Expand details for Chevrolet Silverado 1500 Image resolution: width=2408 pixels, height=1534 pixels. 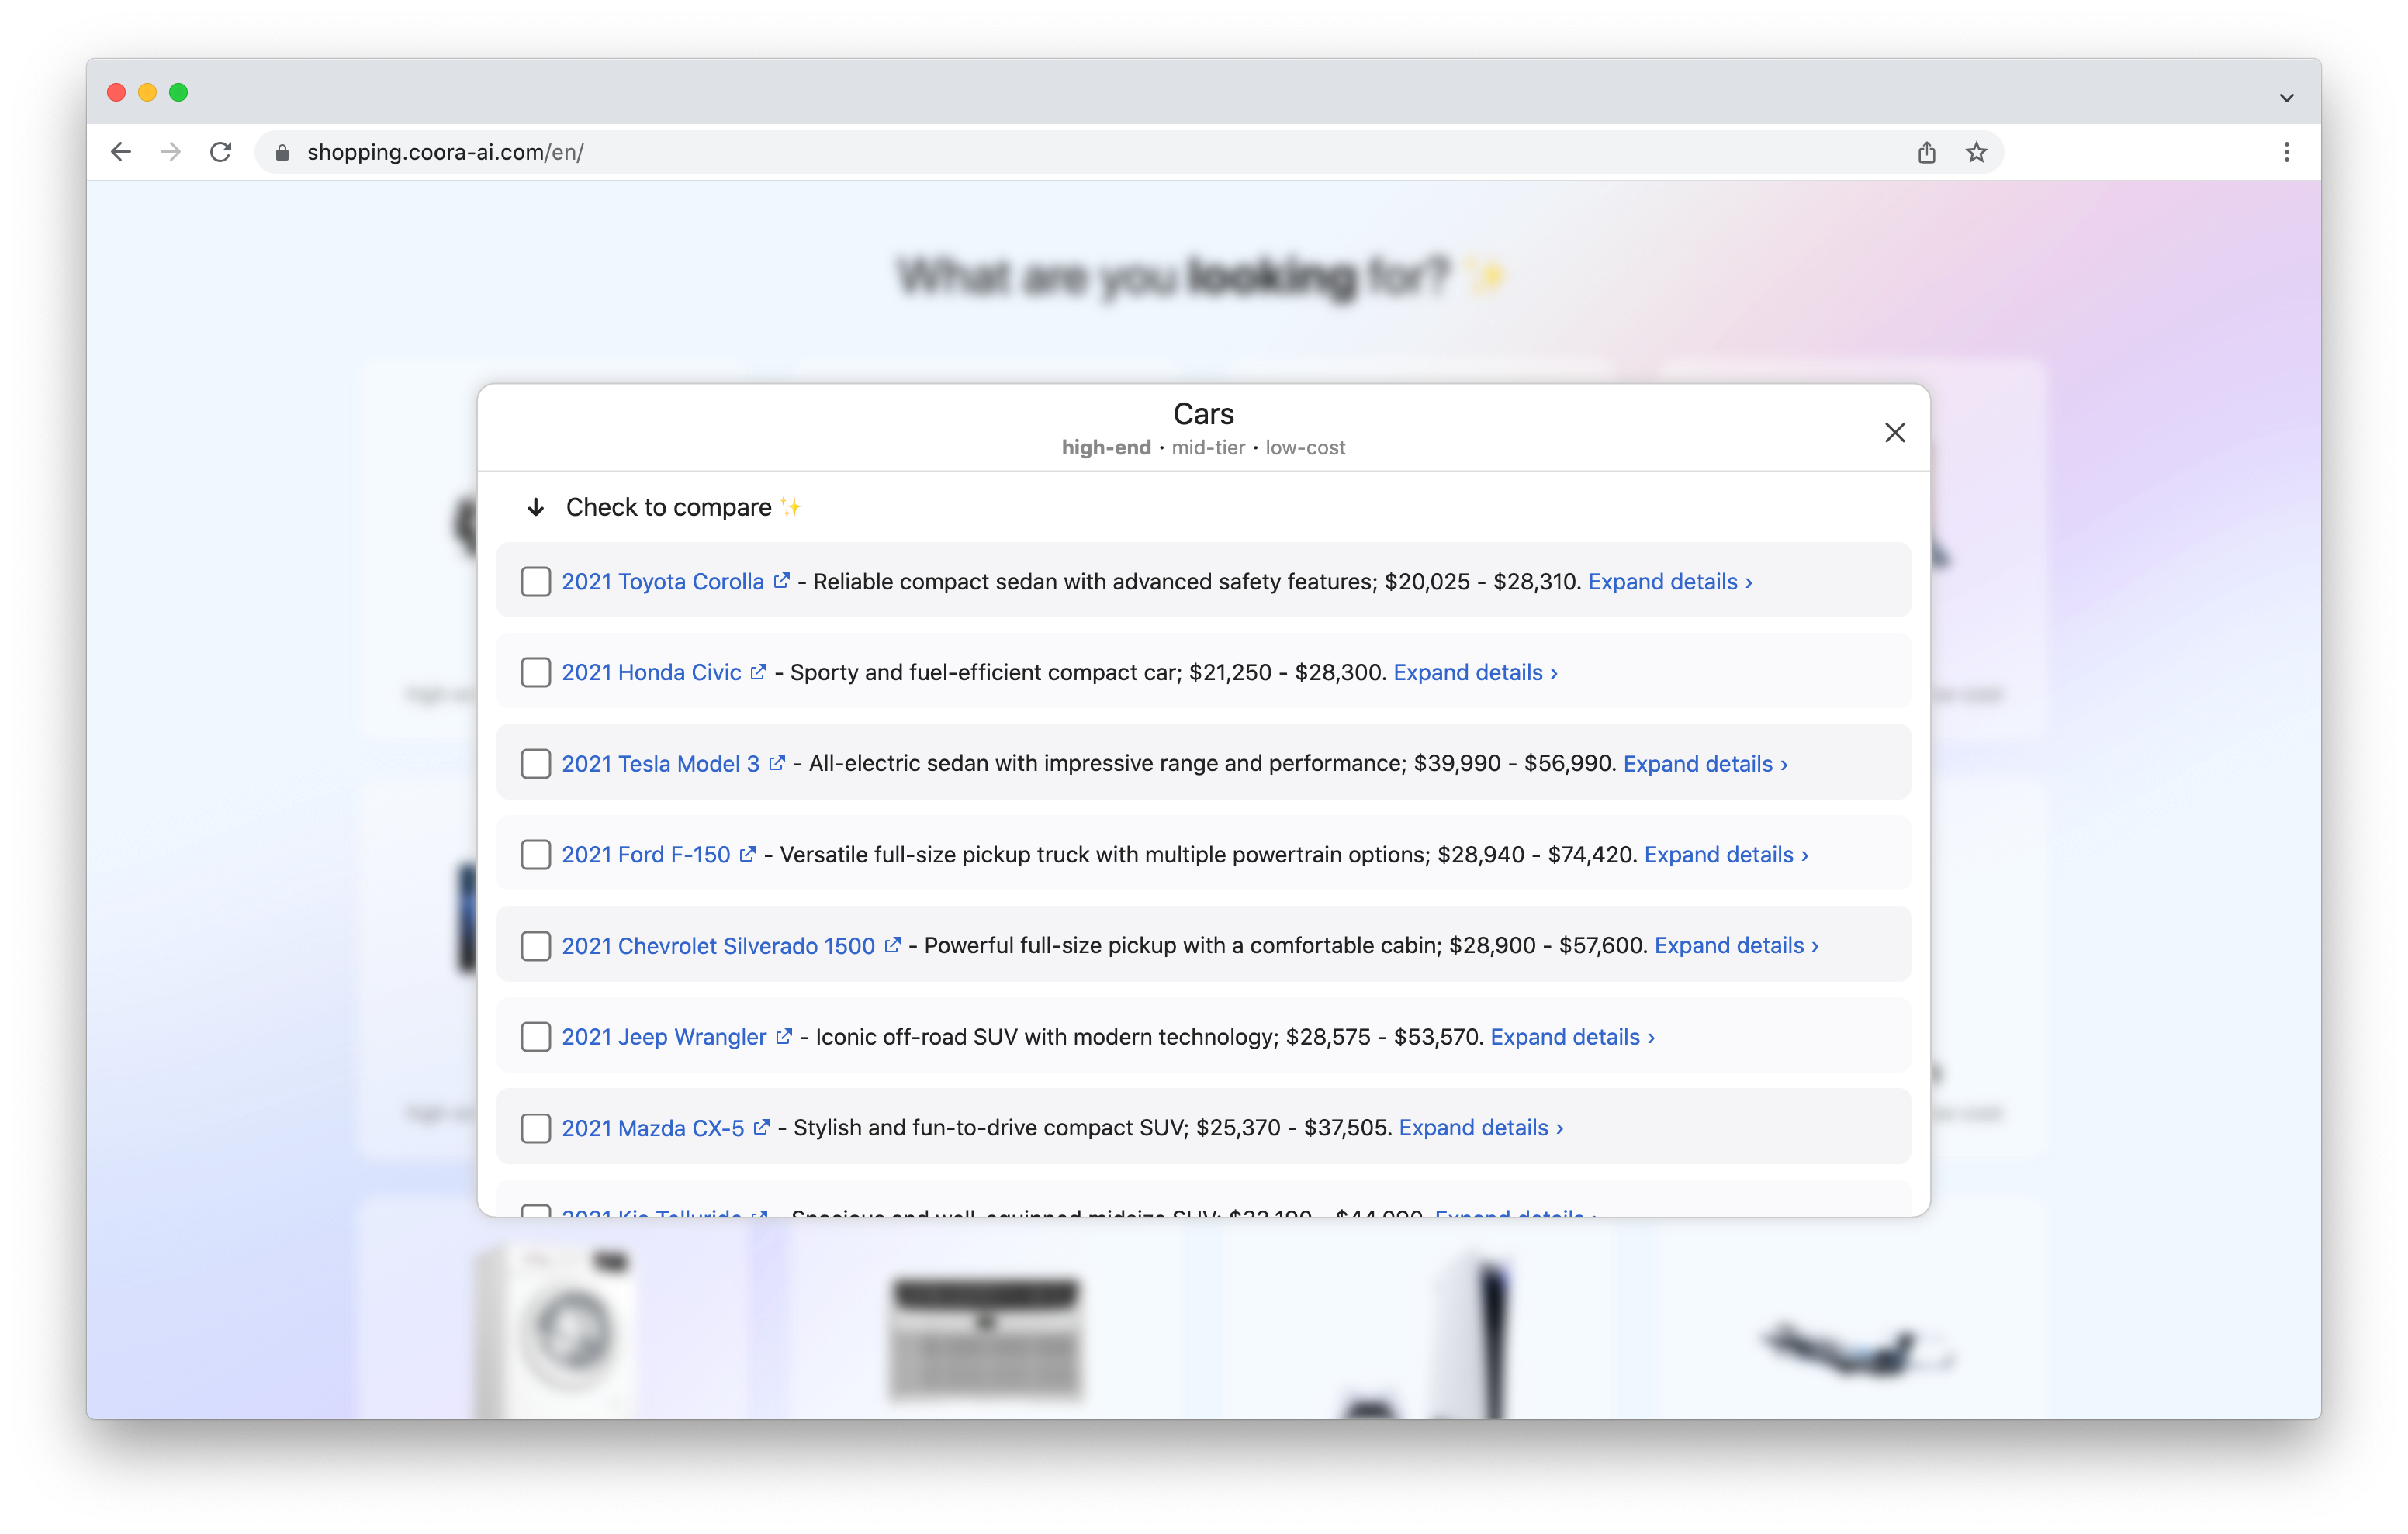(x=1736, y=945)
